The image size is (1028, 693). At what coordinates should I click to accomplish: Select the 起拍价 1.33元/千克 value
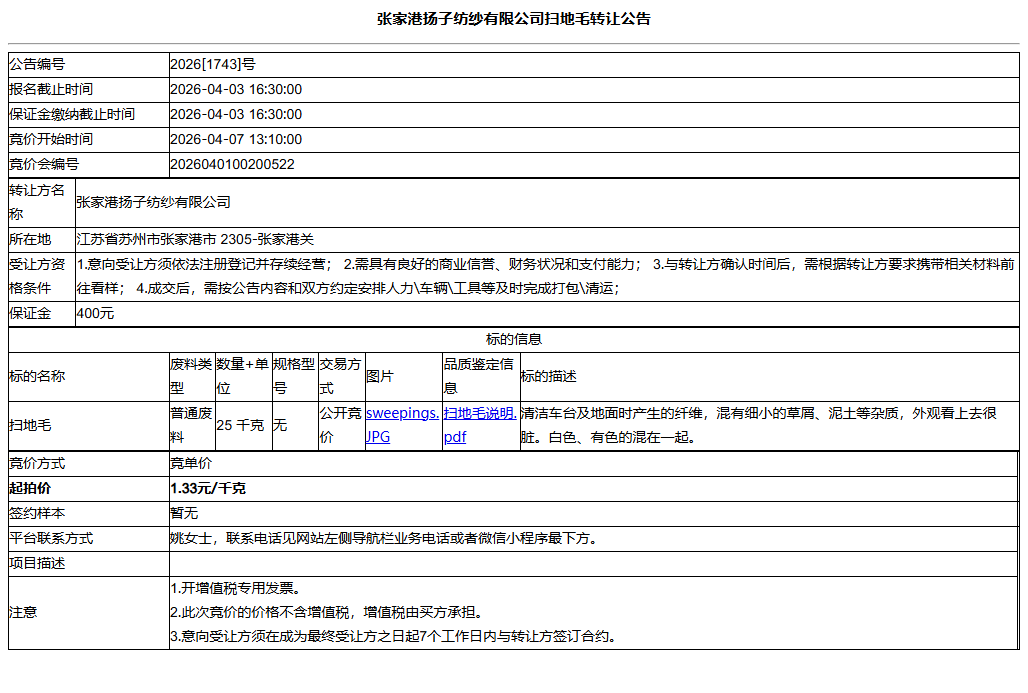coord(210,490)
